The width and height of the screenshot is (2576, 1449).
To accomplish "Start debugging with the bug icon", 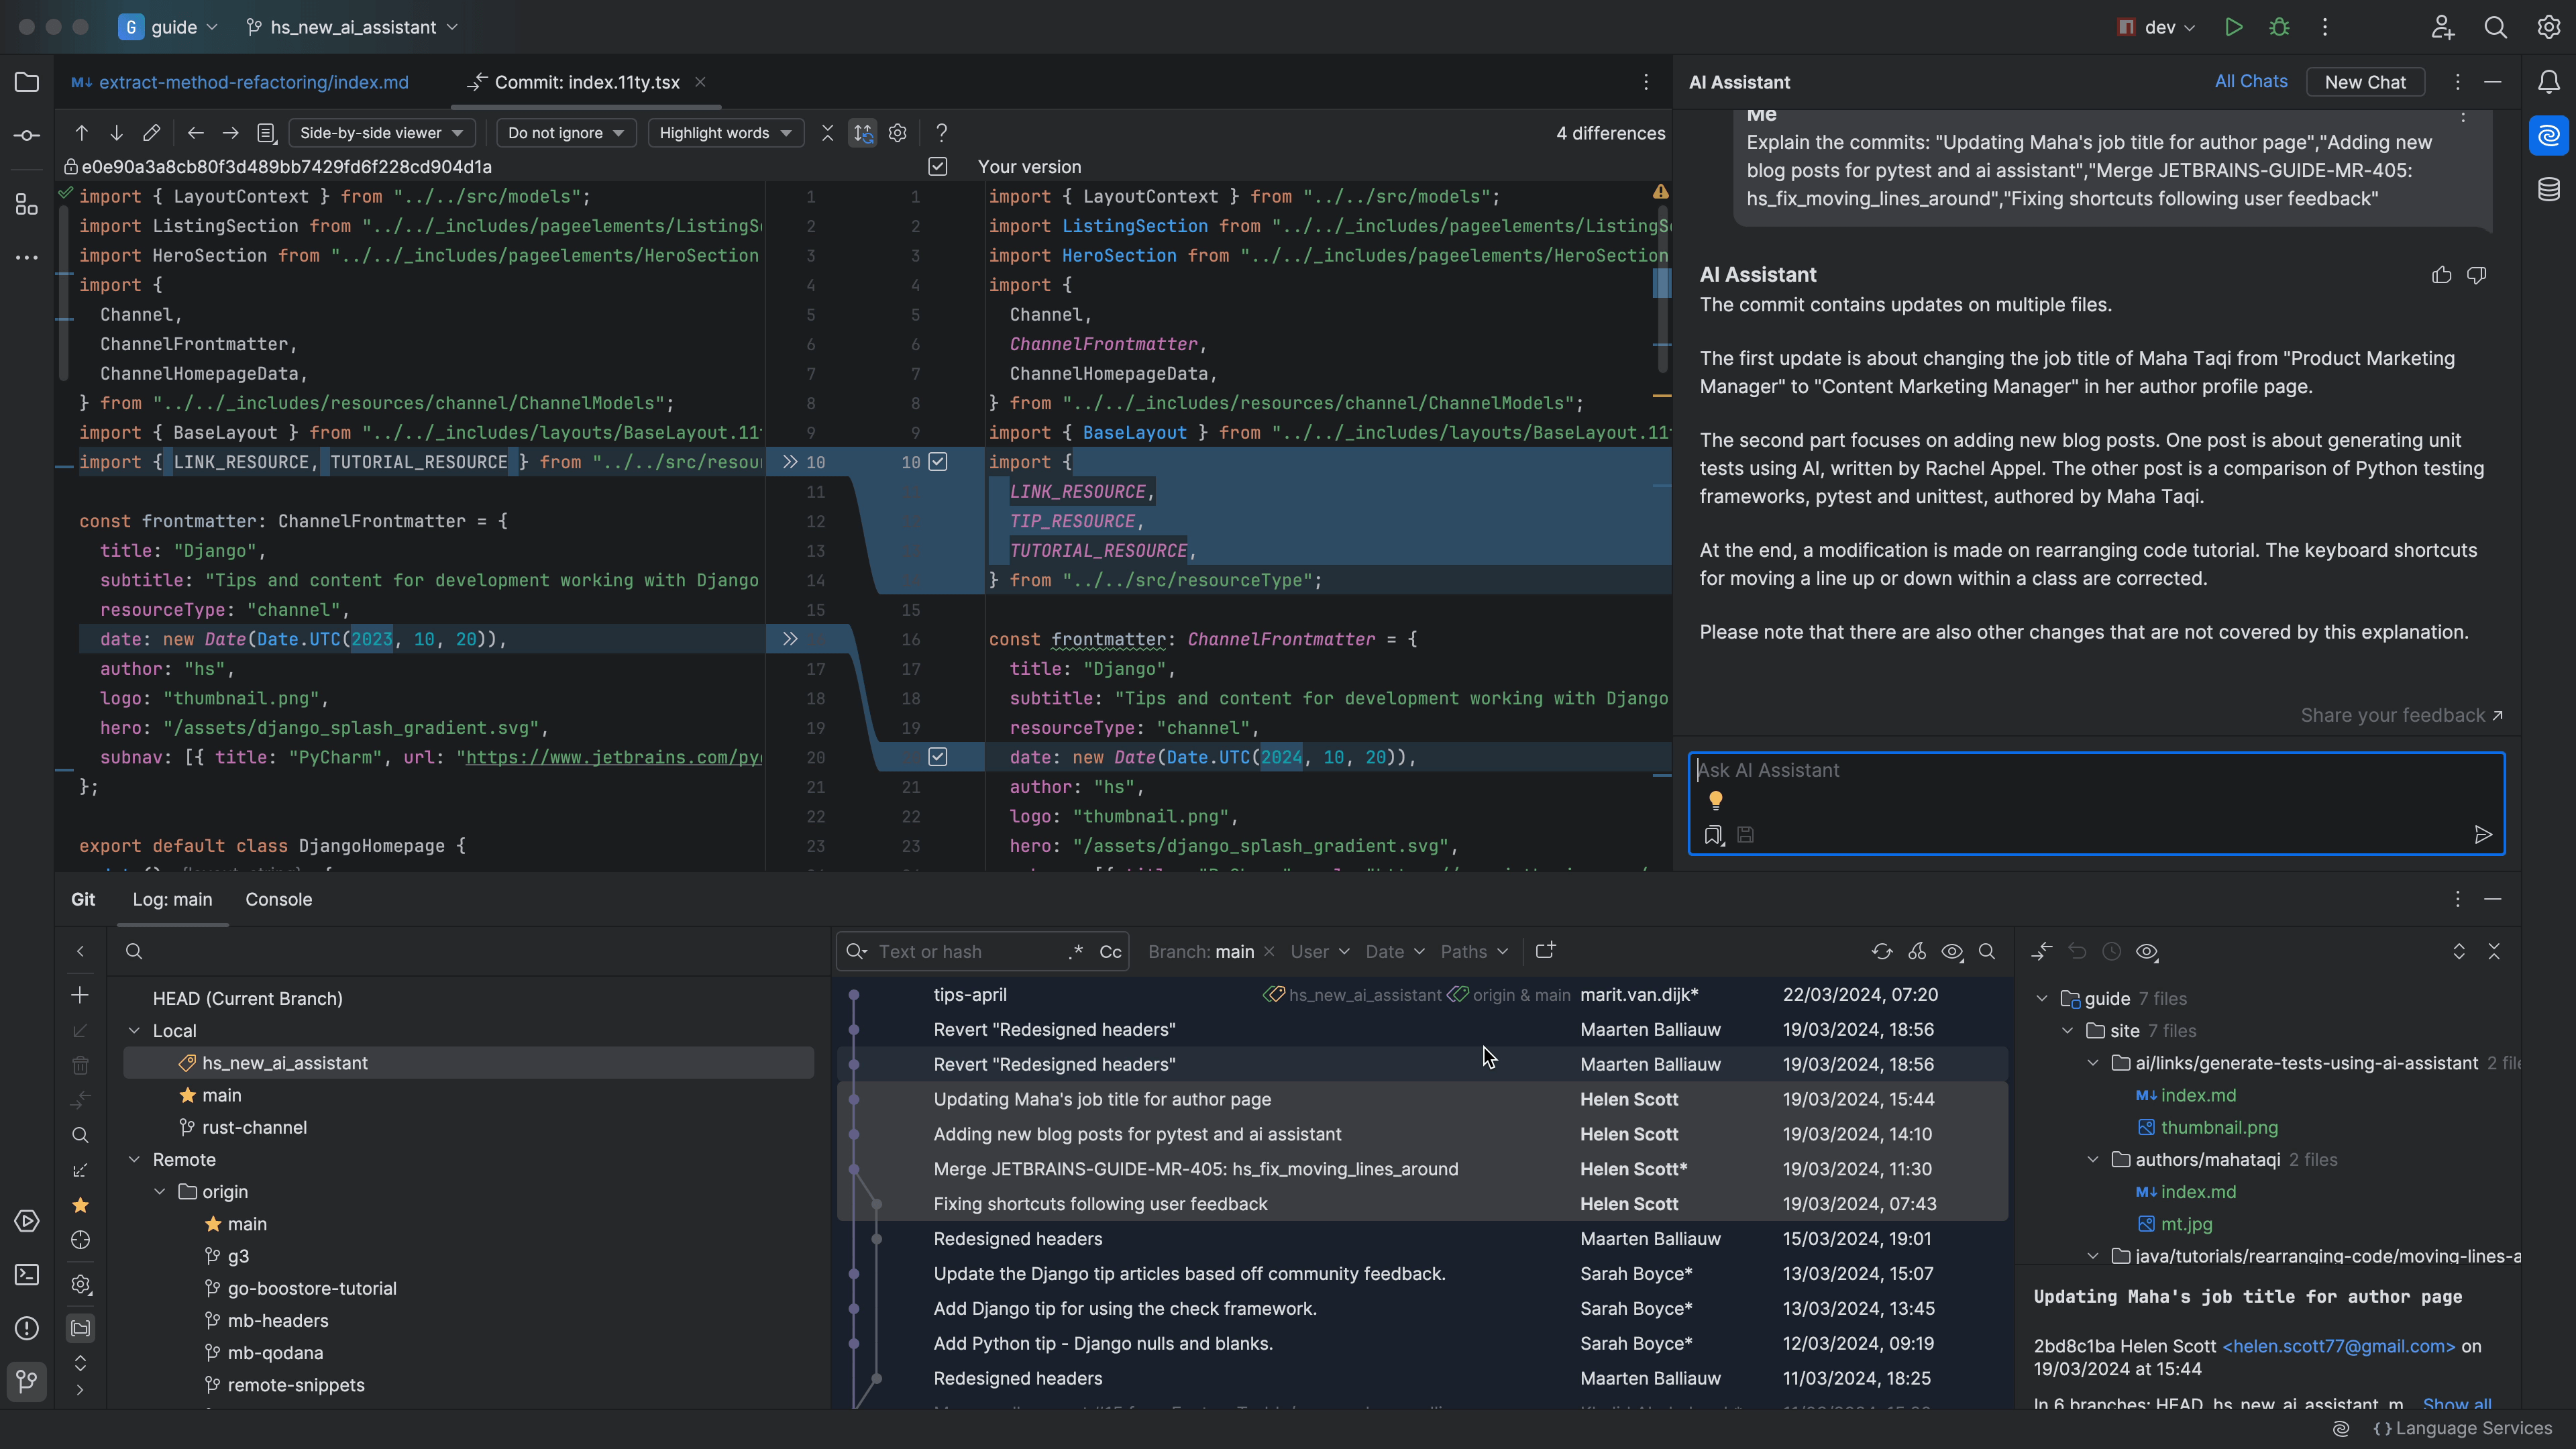I will [2279, 27].
